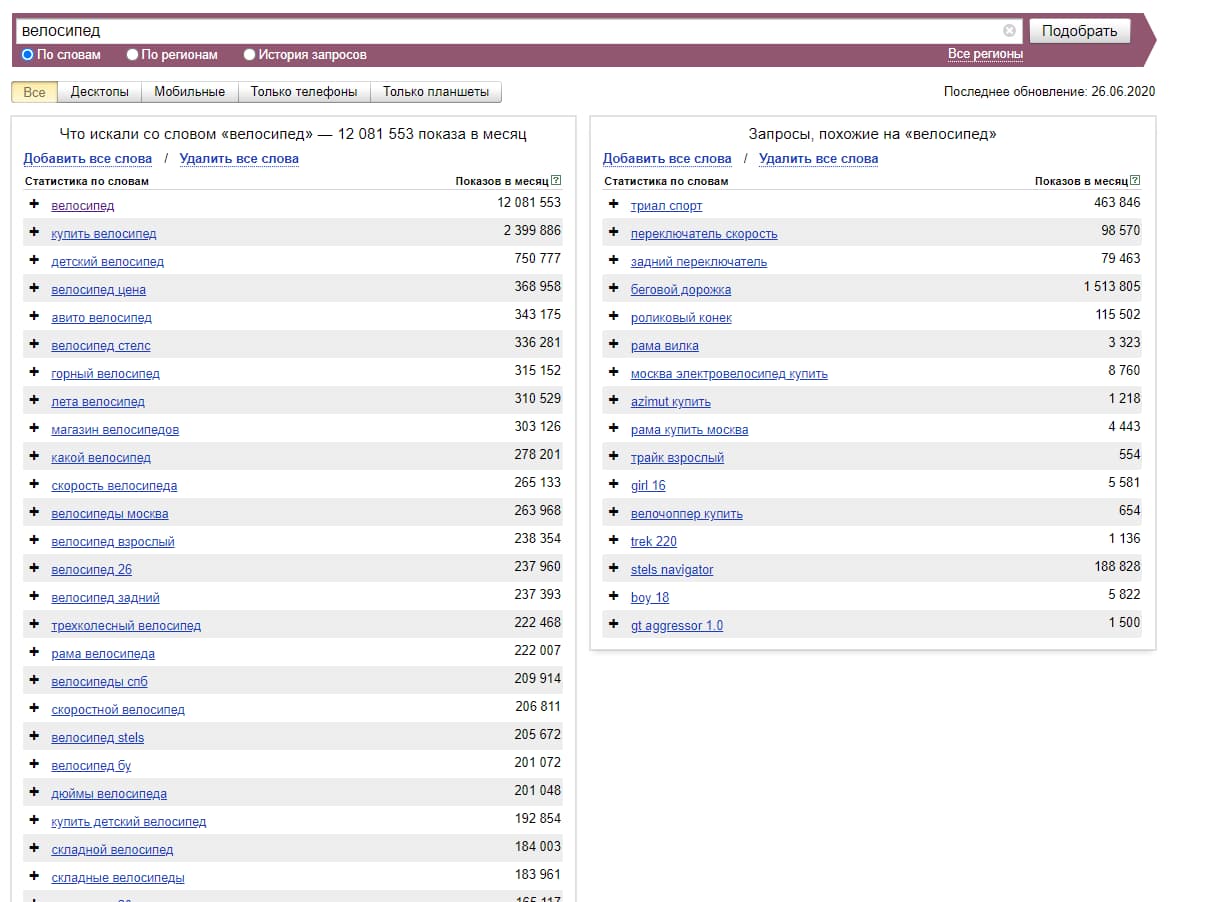Screen dimensions: 1216x902
Task: Select the По регионам radio option
Action: click(132, 55)
